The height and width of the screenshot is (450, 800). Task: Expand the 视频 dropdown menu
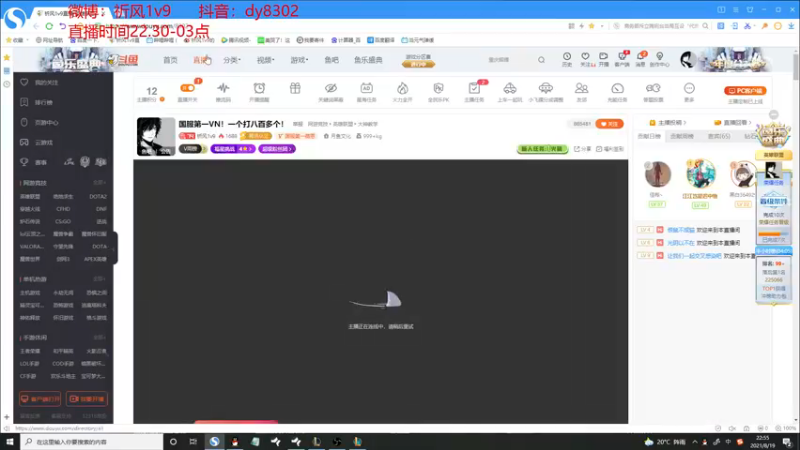point(265,60)
